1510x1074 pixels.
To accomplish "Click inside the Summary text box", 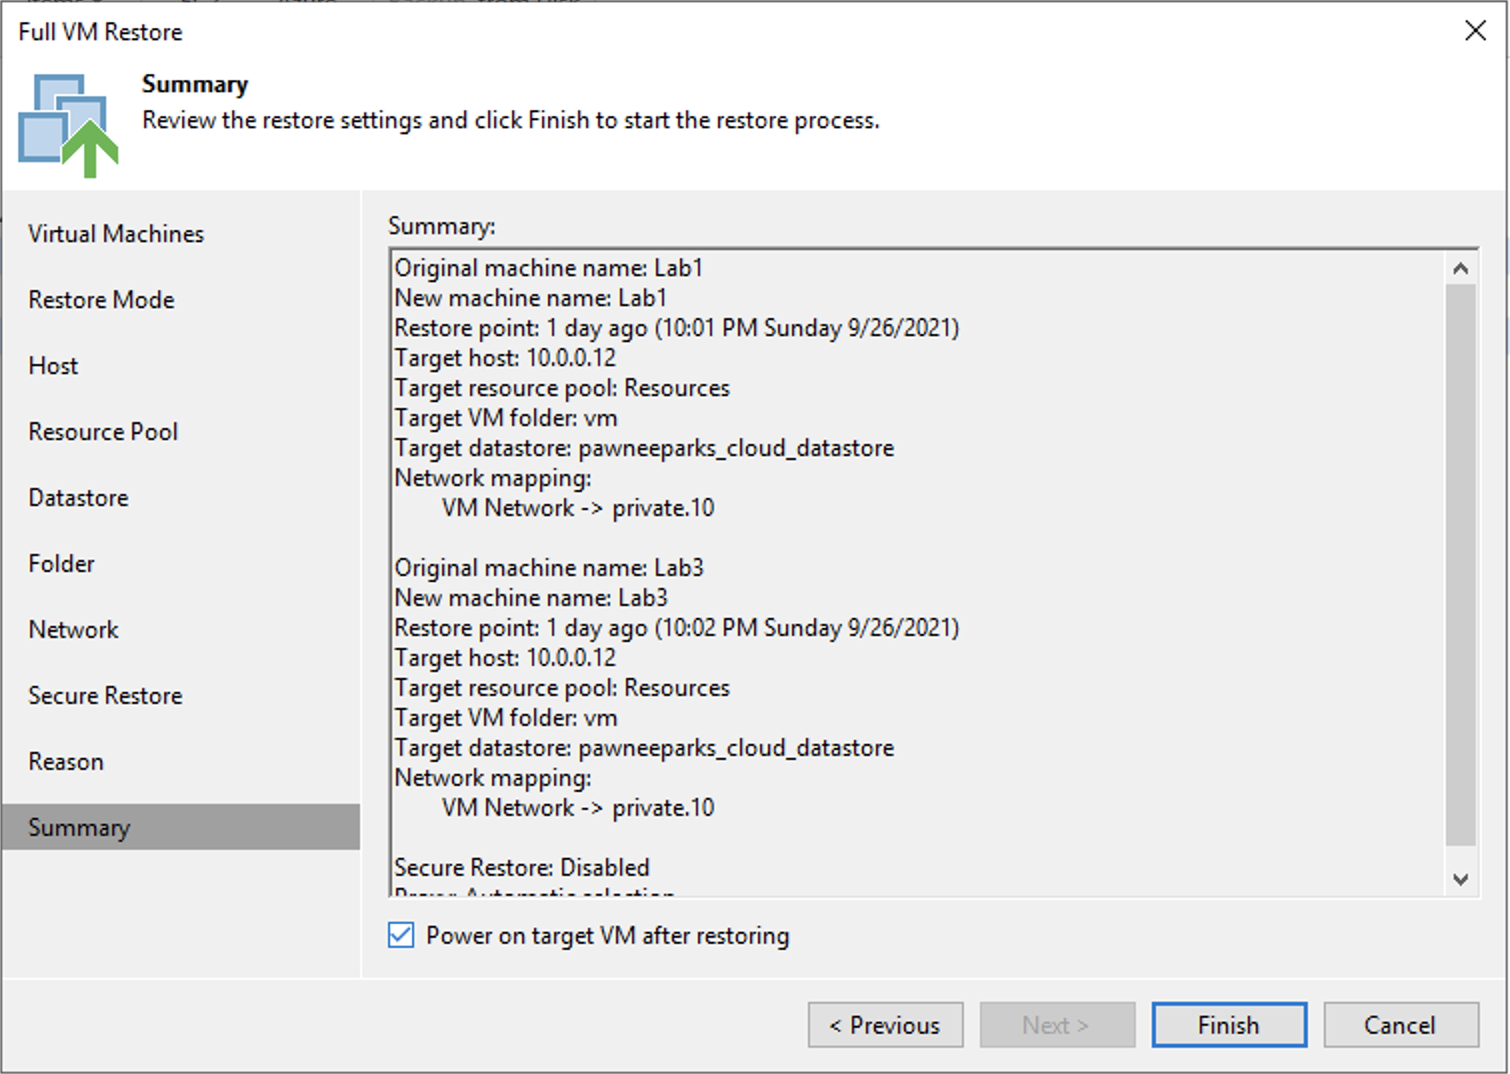I will click(x=916, y=572).
